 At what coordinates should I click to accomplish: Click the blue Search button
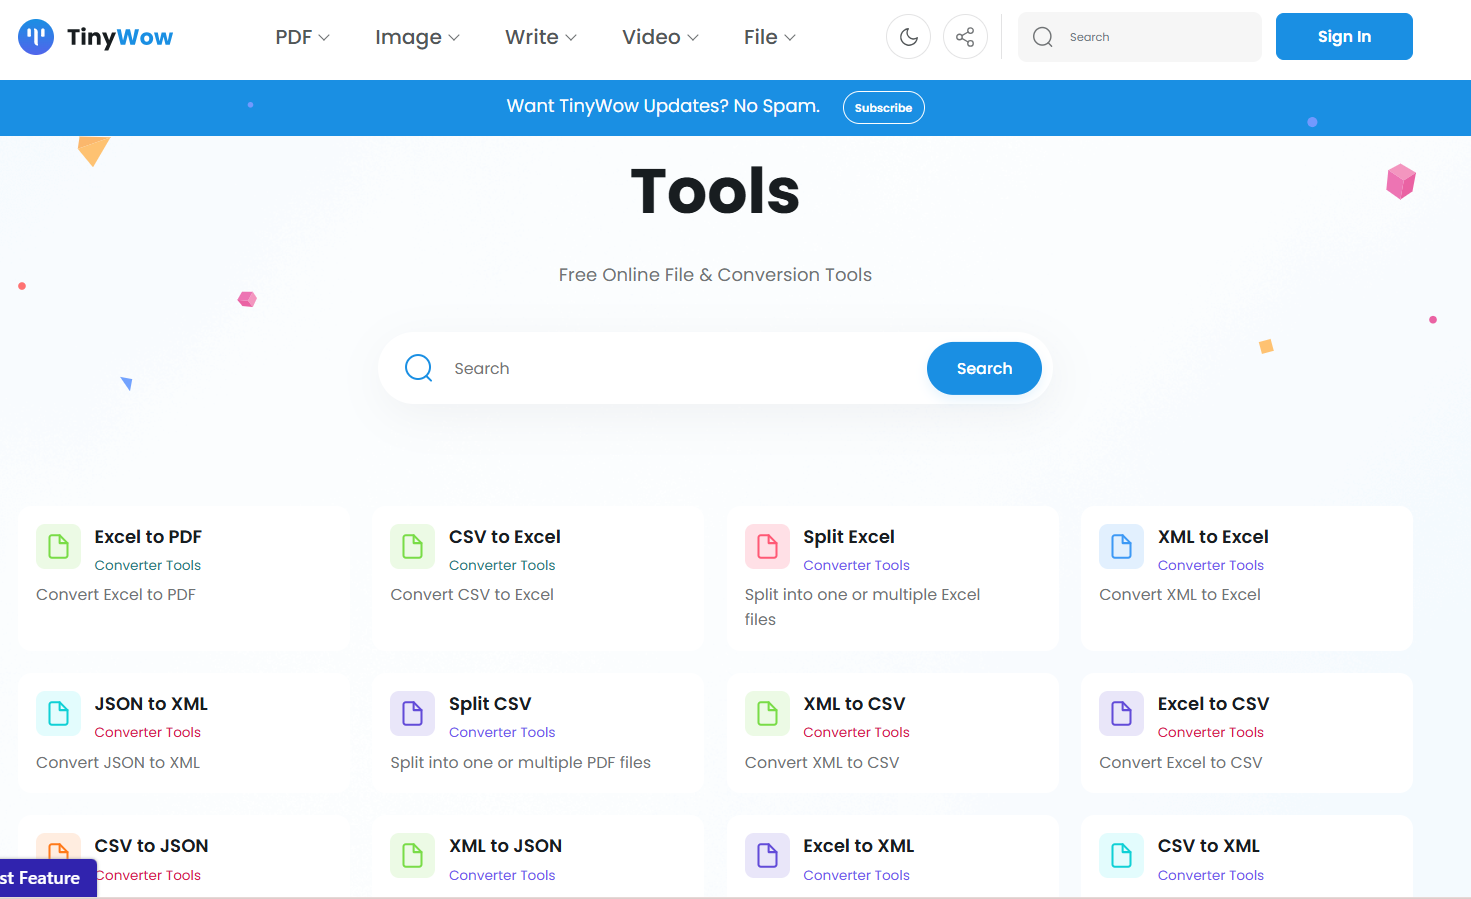click(984, 368)
